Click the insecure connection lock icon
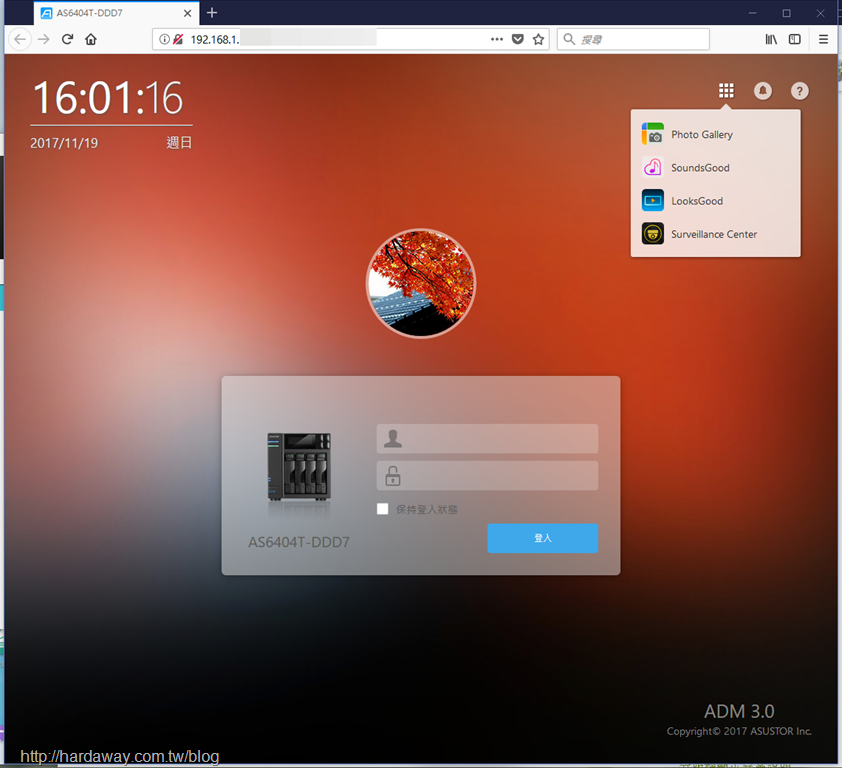 (178, 39)
